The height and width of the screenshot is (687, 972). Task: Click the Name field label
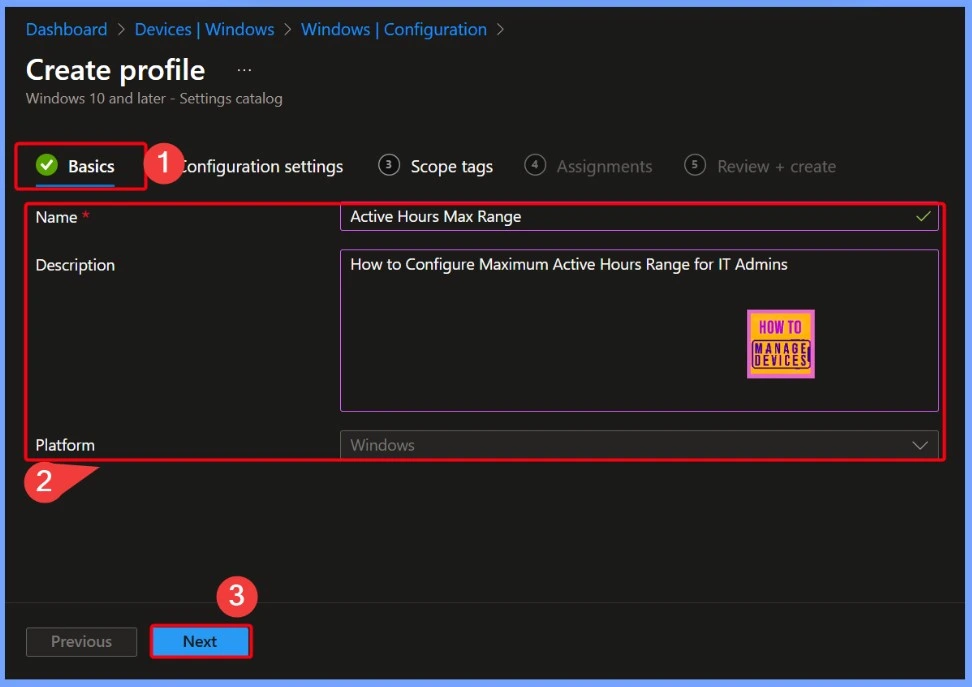point(56,217)
